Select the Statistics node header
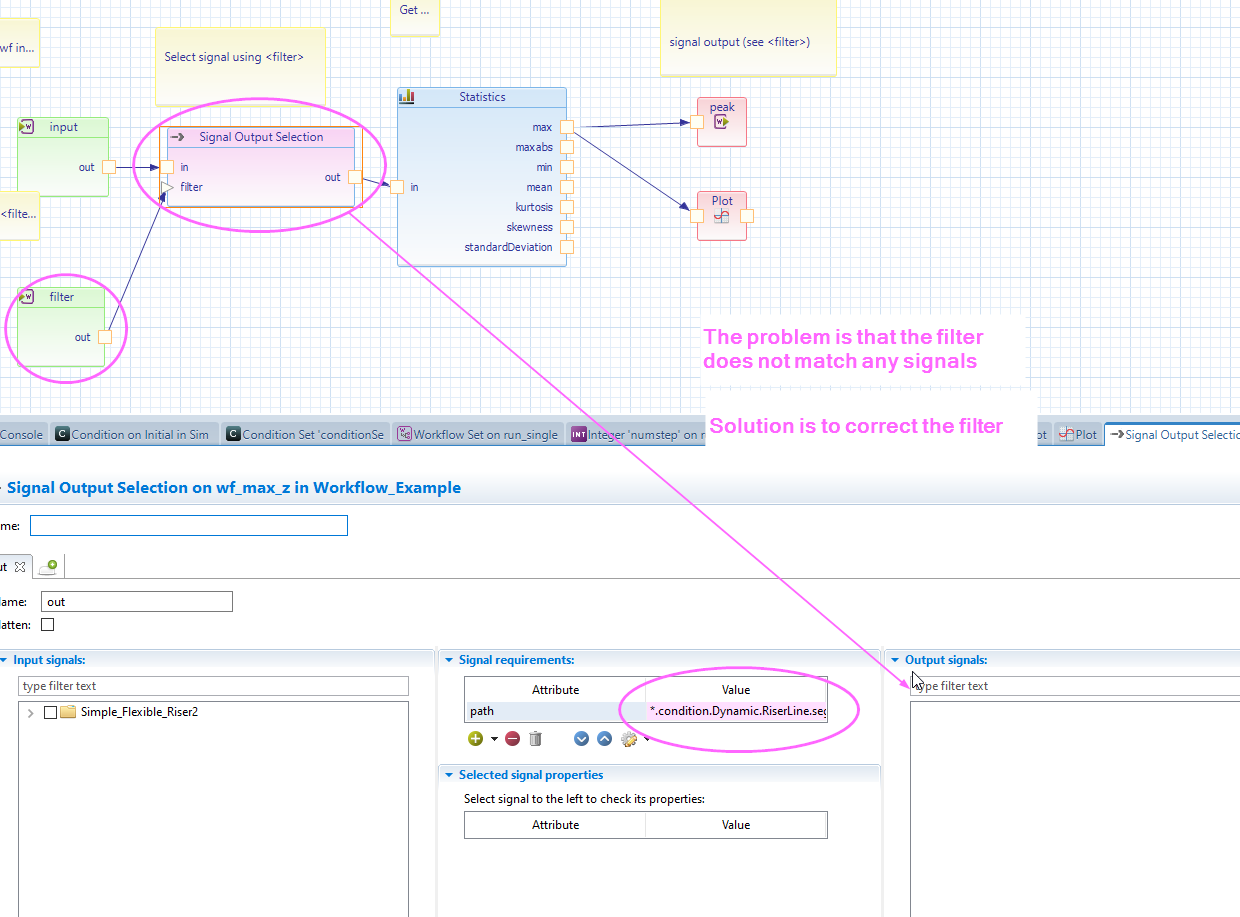The image size is (1240, 917). 482,97
